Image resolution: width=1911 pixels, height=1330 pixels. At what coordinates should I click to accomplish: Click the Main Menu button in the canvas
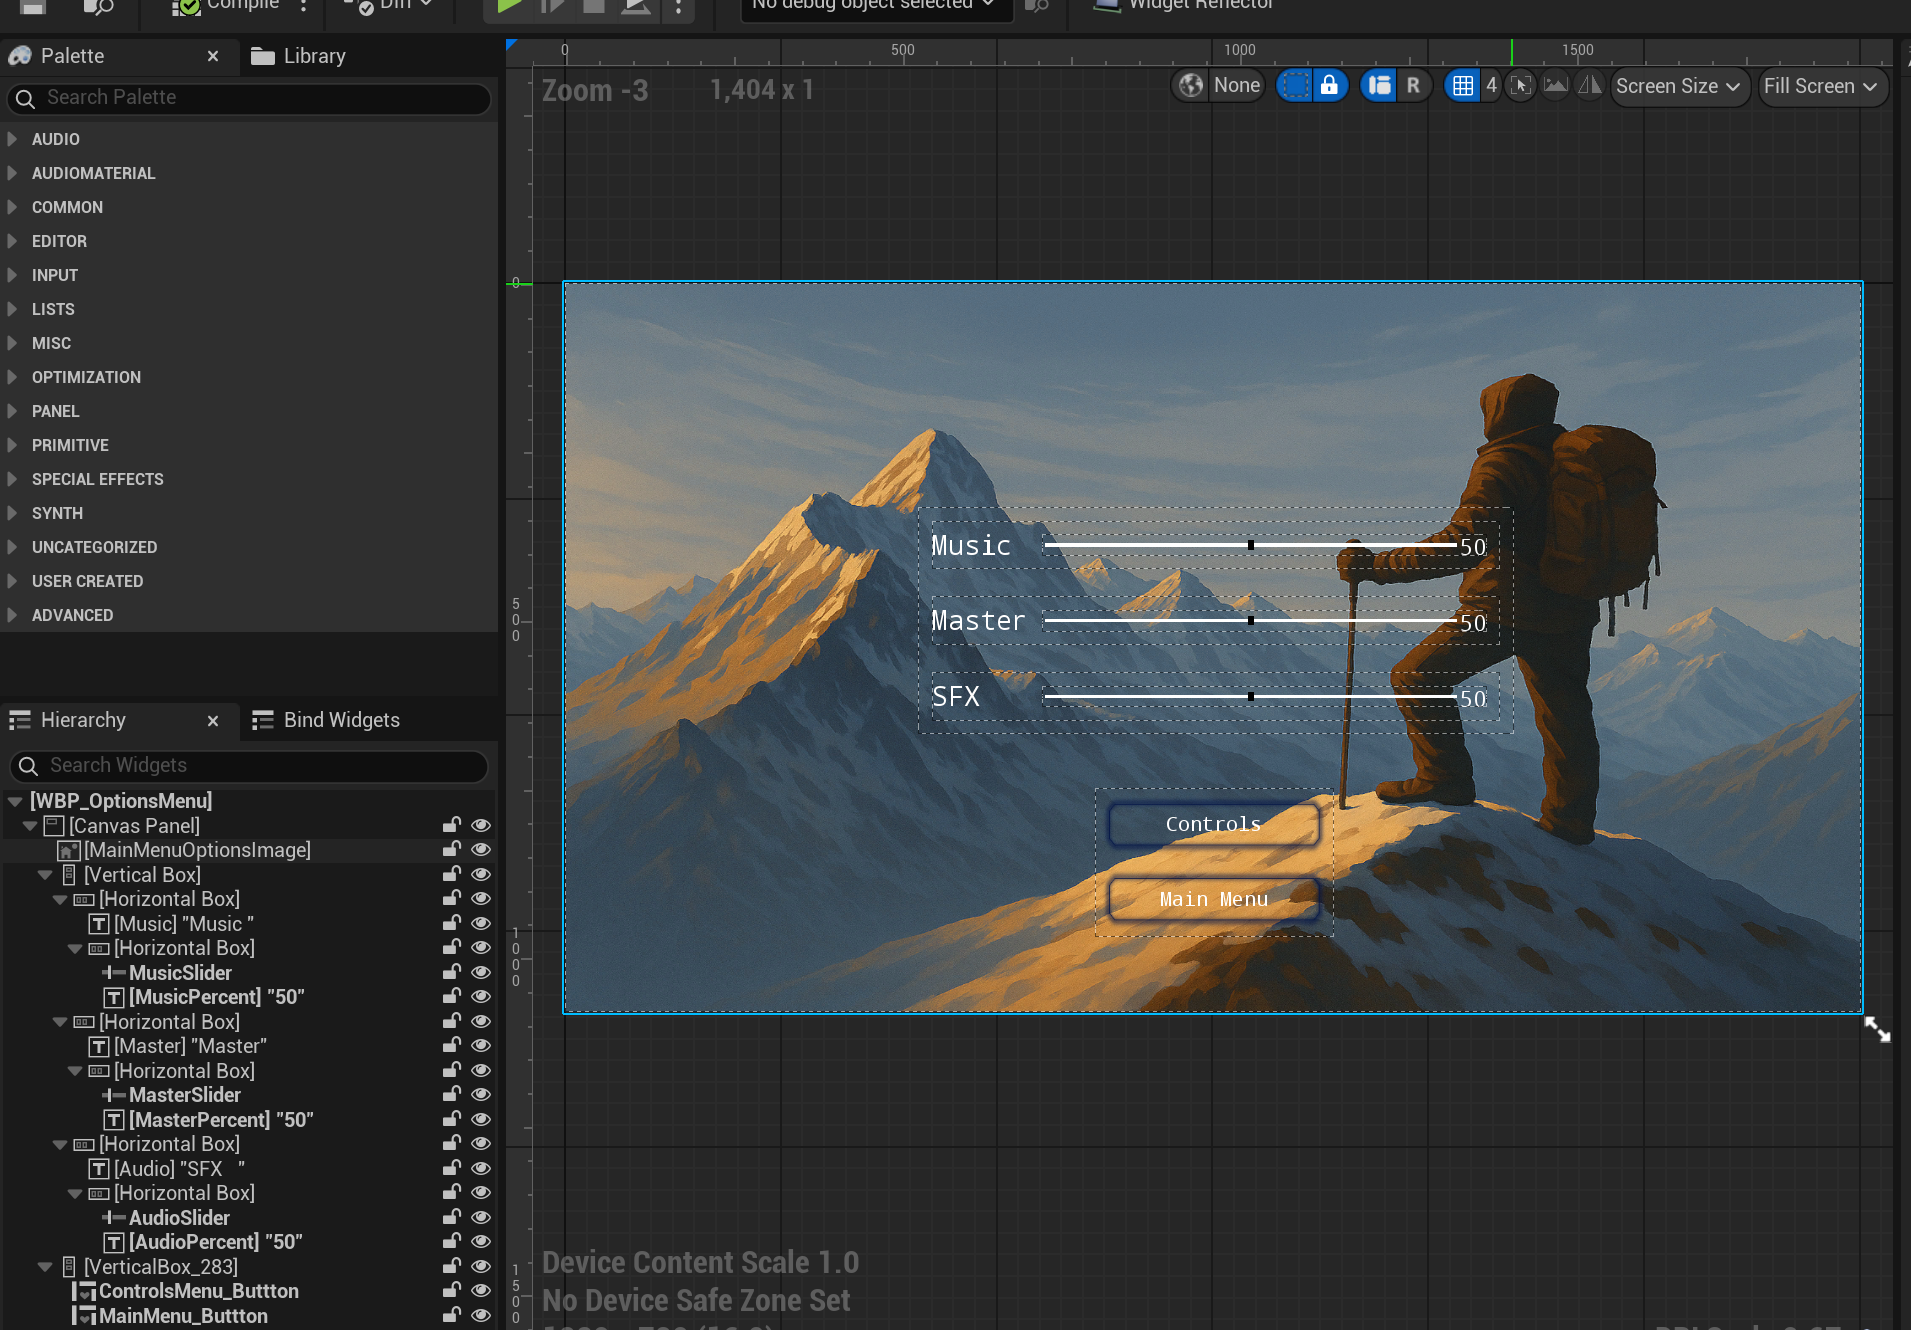1213,899
